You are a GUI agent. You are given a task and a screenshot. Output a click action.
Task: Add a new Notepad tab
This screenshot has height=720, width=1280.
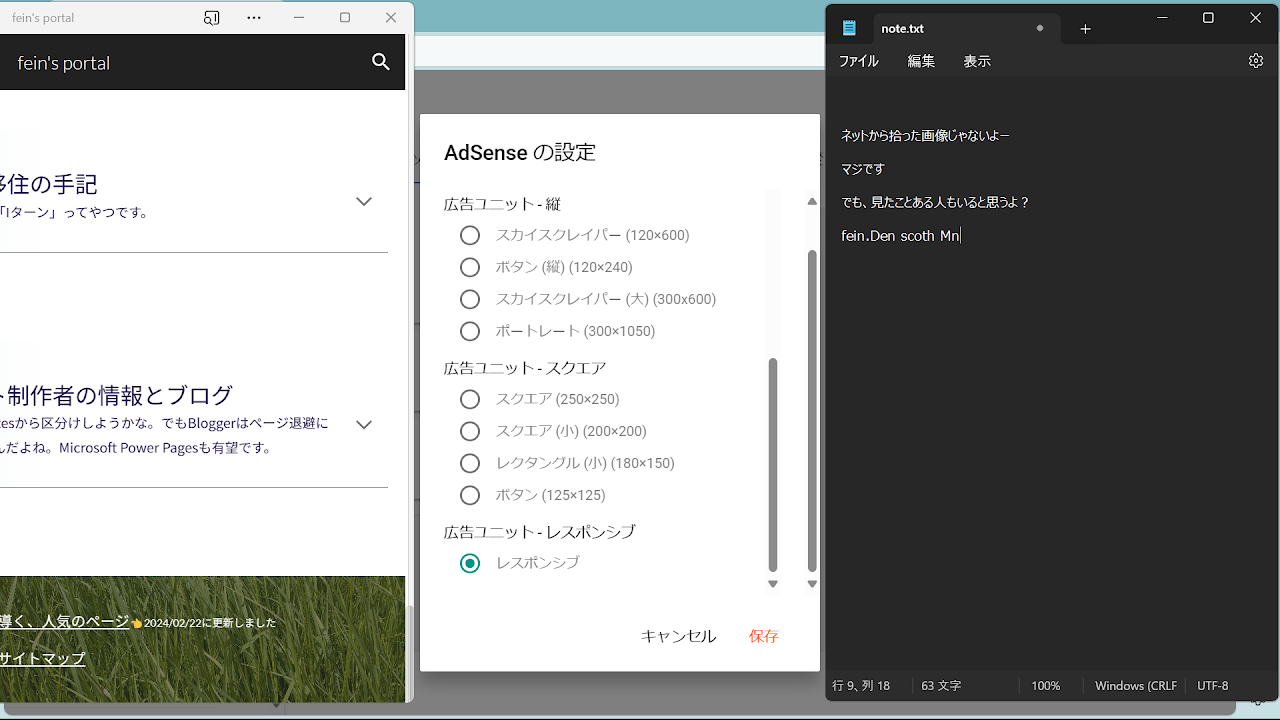click(1085, 29)
